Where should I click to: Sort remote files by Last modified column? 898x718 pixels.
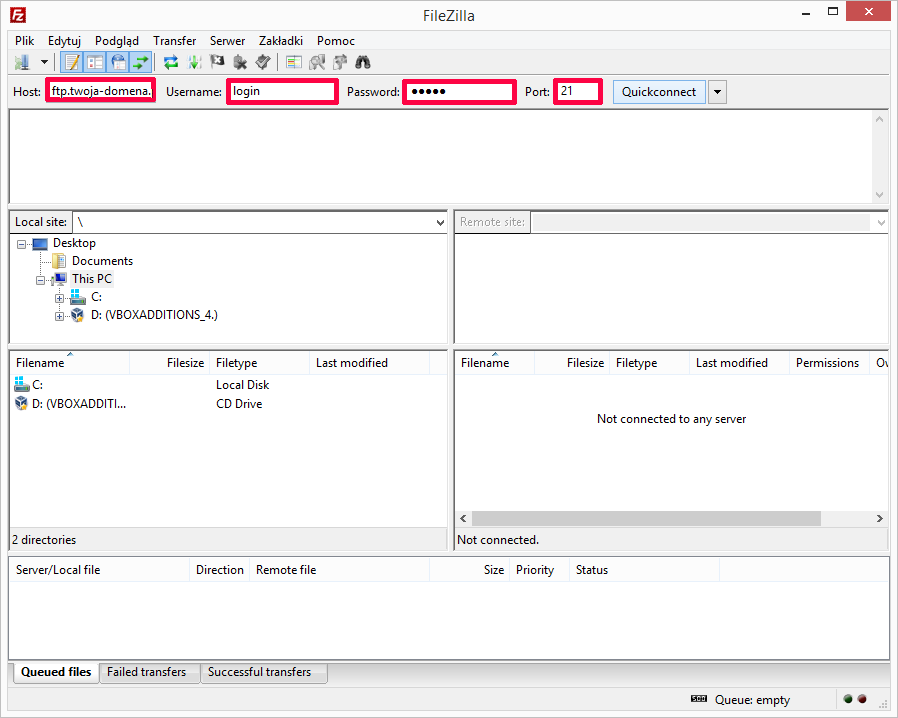tap(739, 363)
